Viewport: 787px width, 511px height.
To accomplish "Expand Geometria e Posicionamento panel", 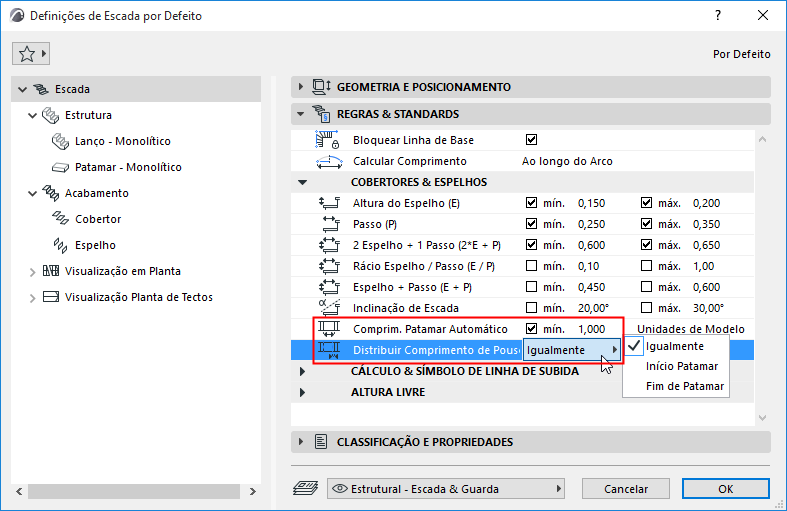I will click(x=301, y=87).
